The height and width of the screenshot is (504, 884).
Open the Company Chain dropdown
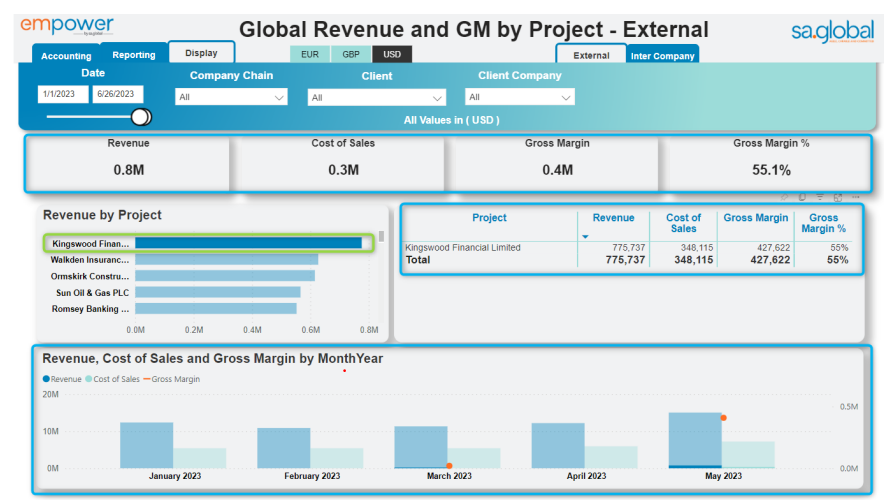click(x=231, y=97)
